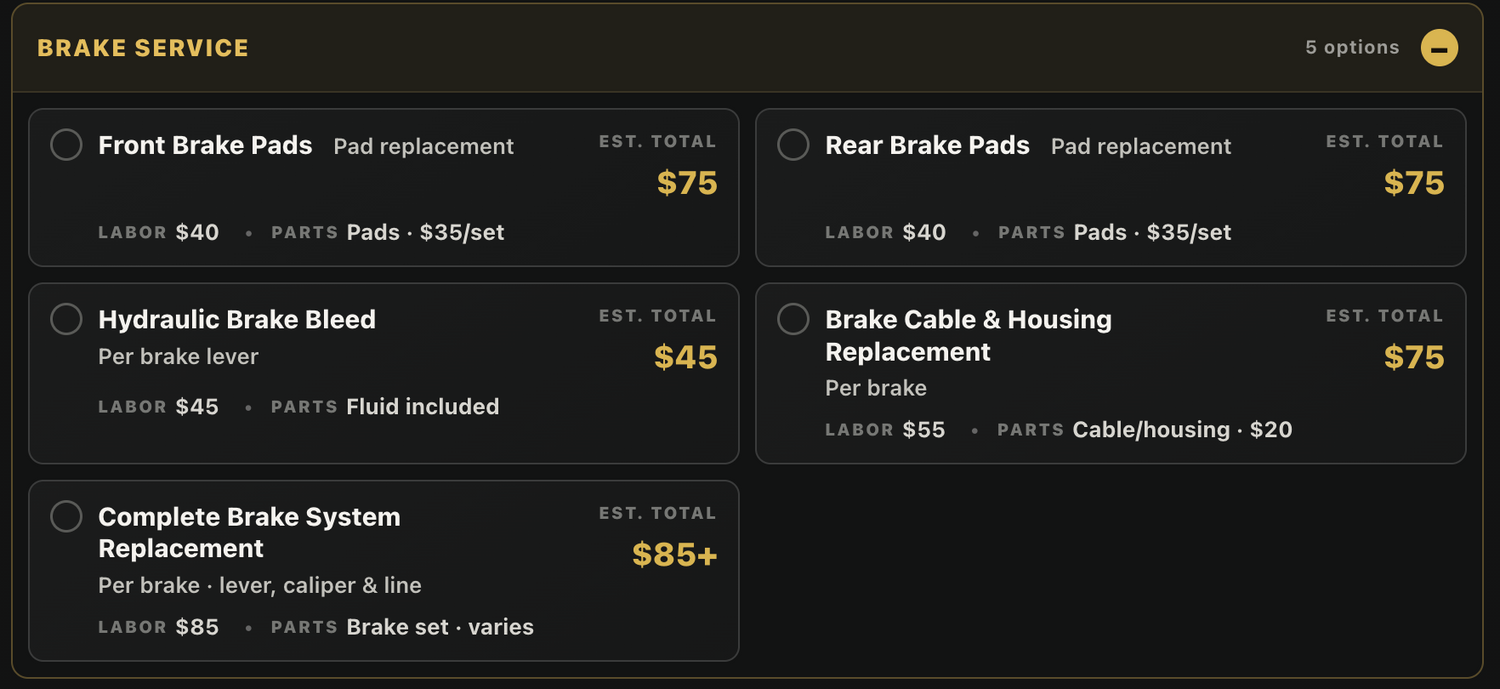Click the $85+ estimated total price
This screenshot has width=1500, height=689.
click(675, 554)
